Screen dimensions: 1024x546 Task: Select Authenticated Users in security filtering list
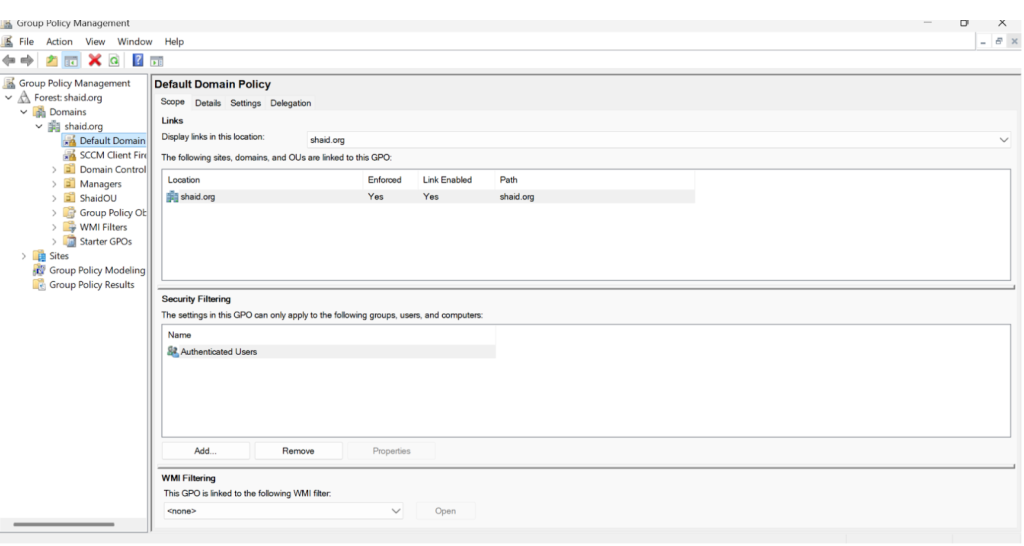tap(218, 352)
